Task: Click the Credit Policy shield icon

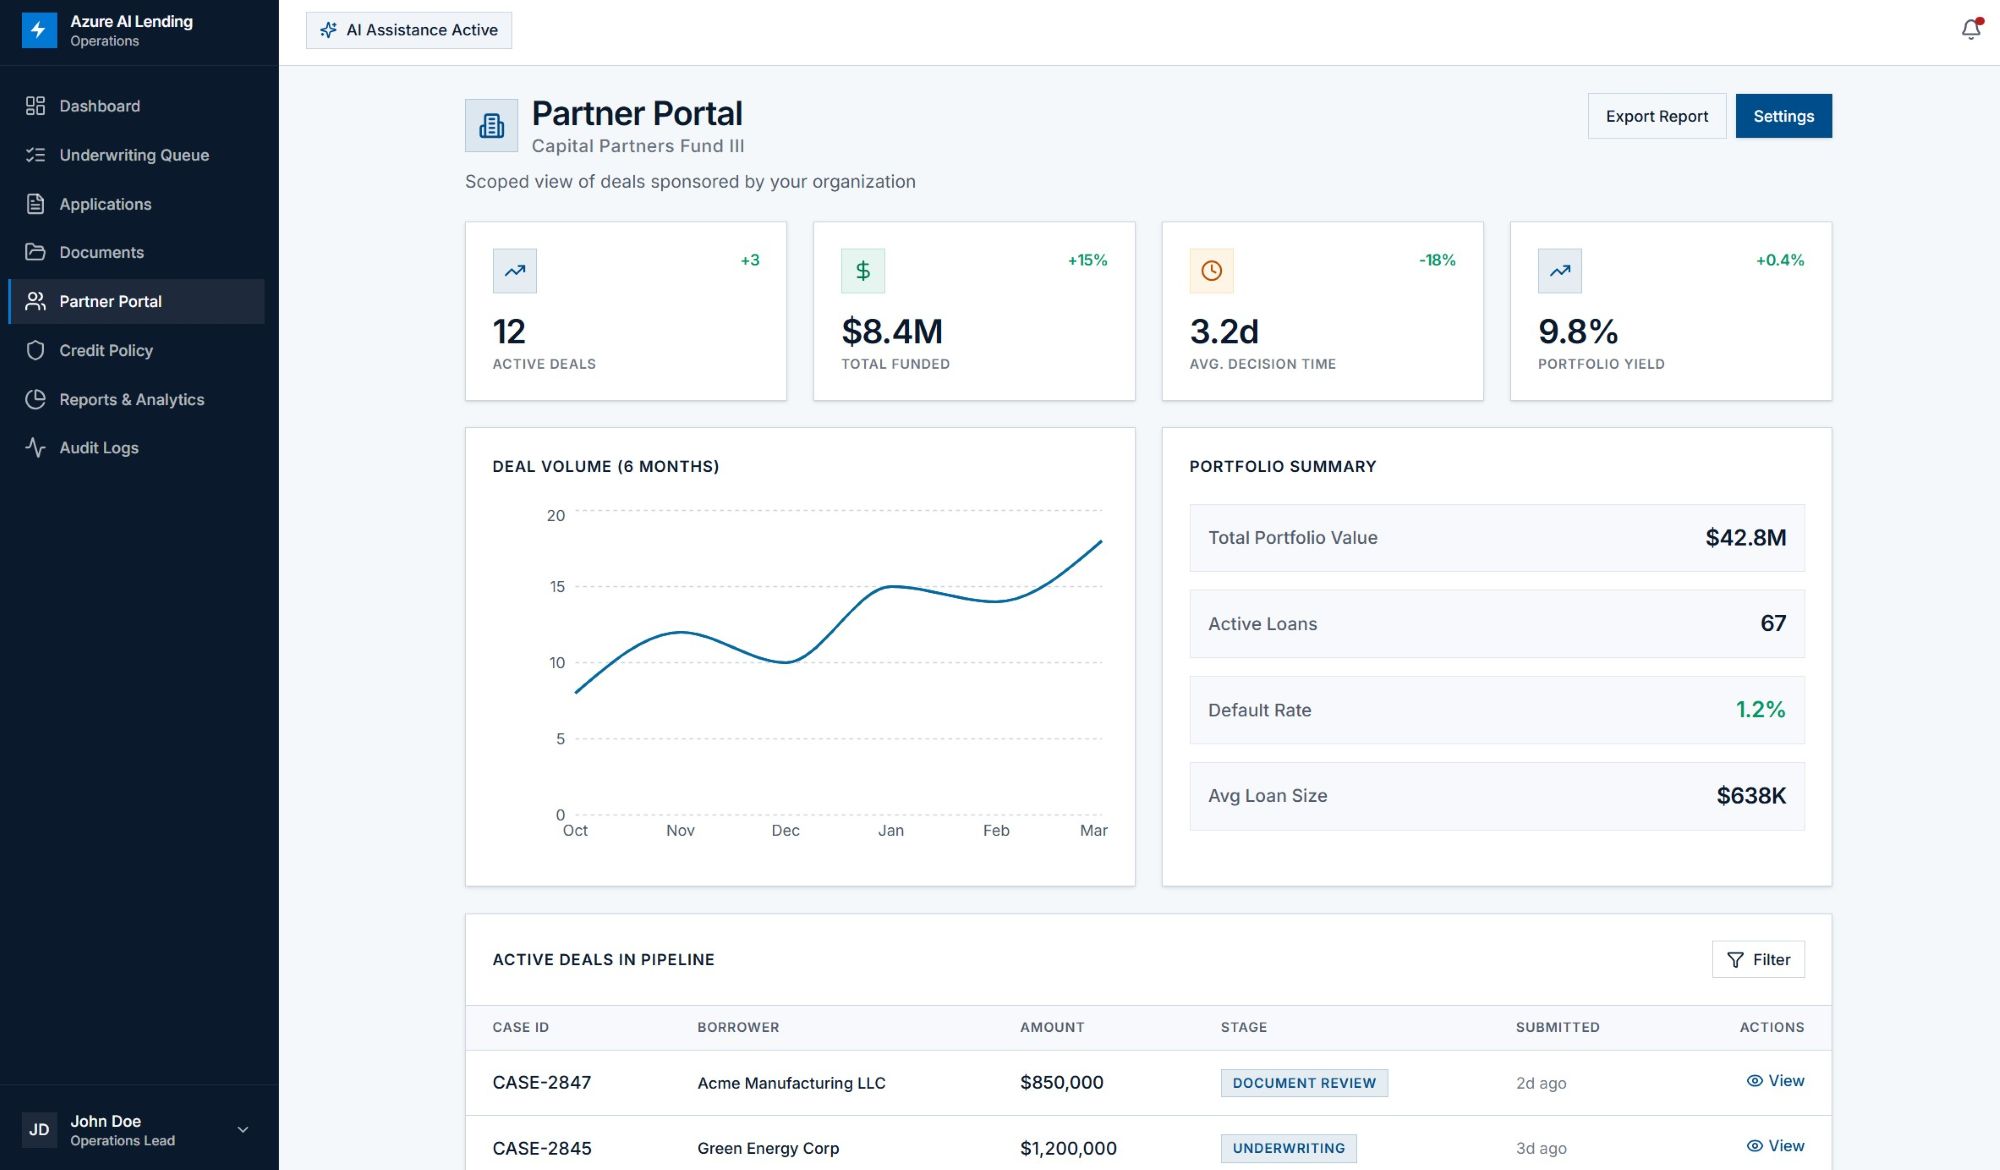Action: [35, 350]
